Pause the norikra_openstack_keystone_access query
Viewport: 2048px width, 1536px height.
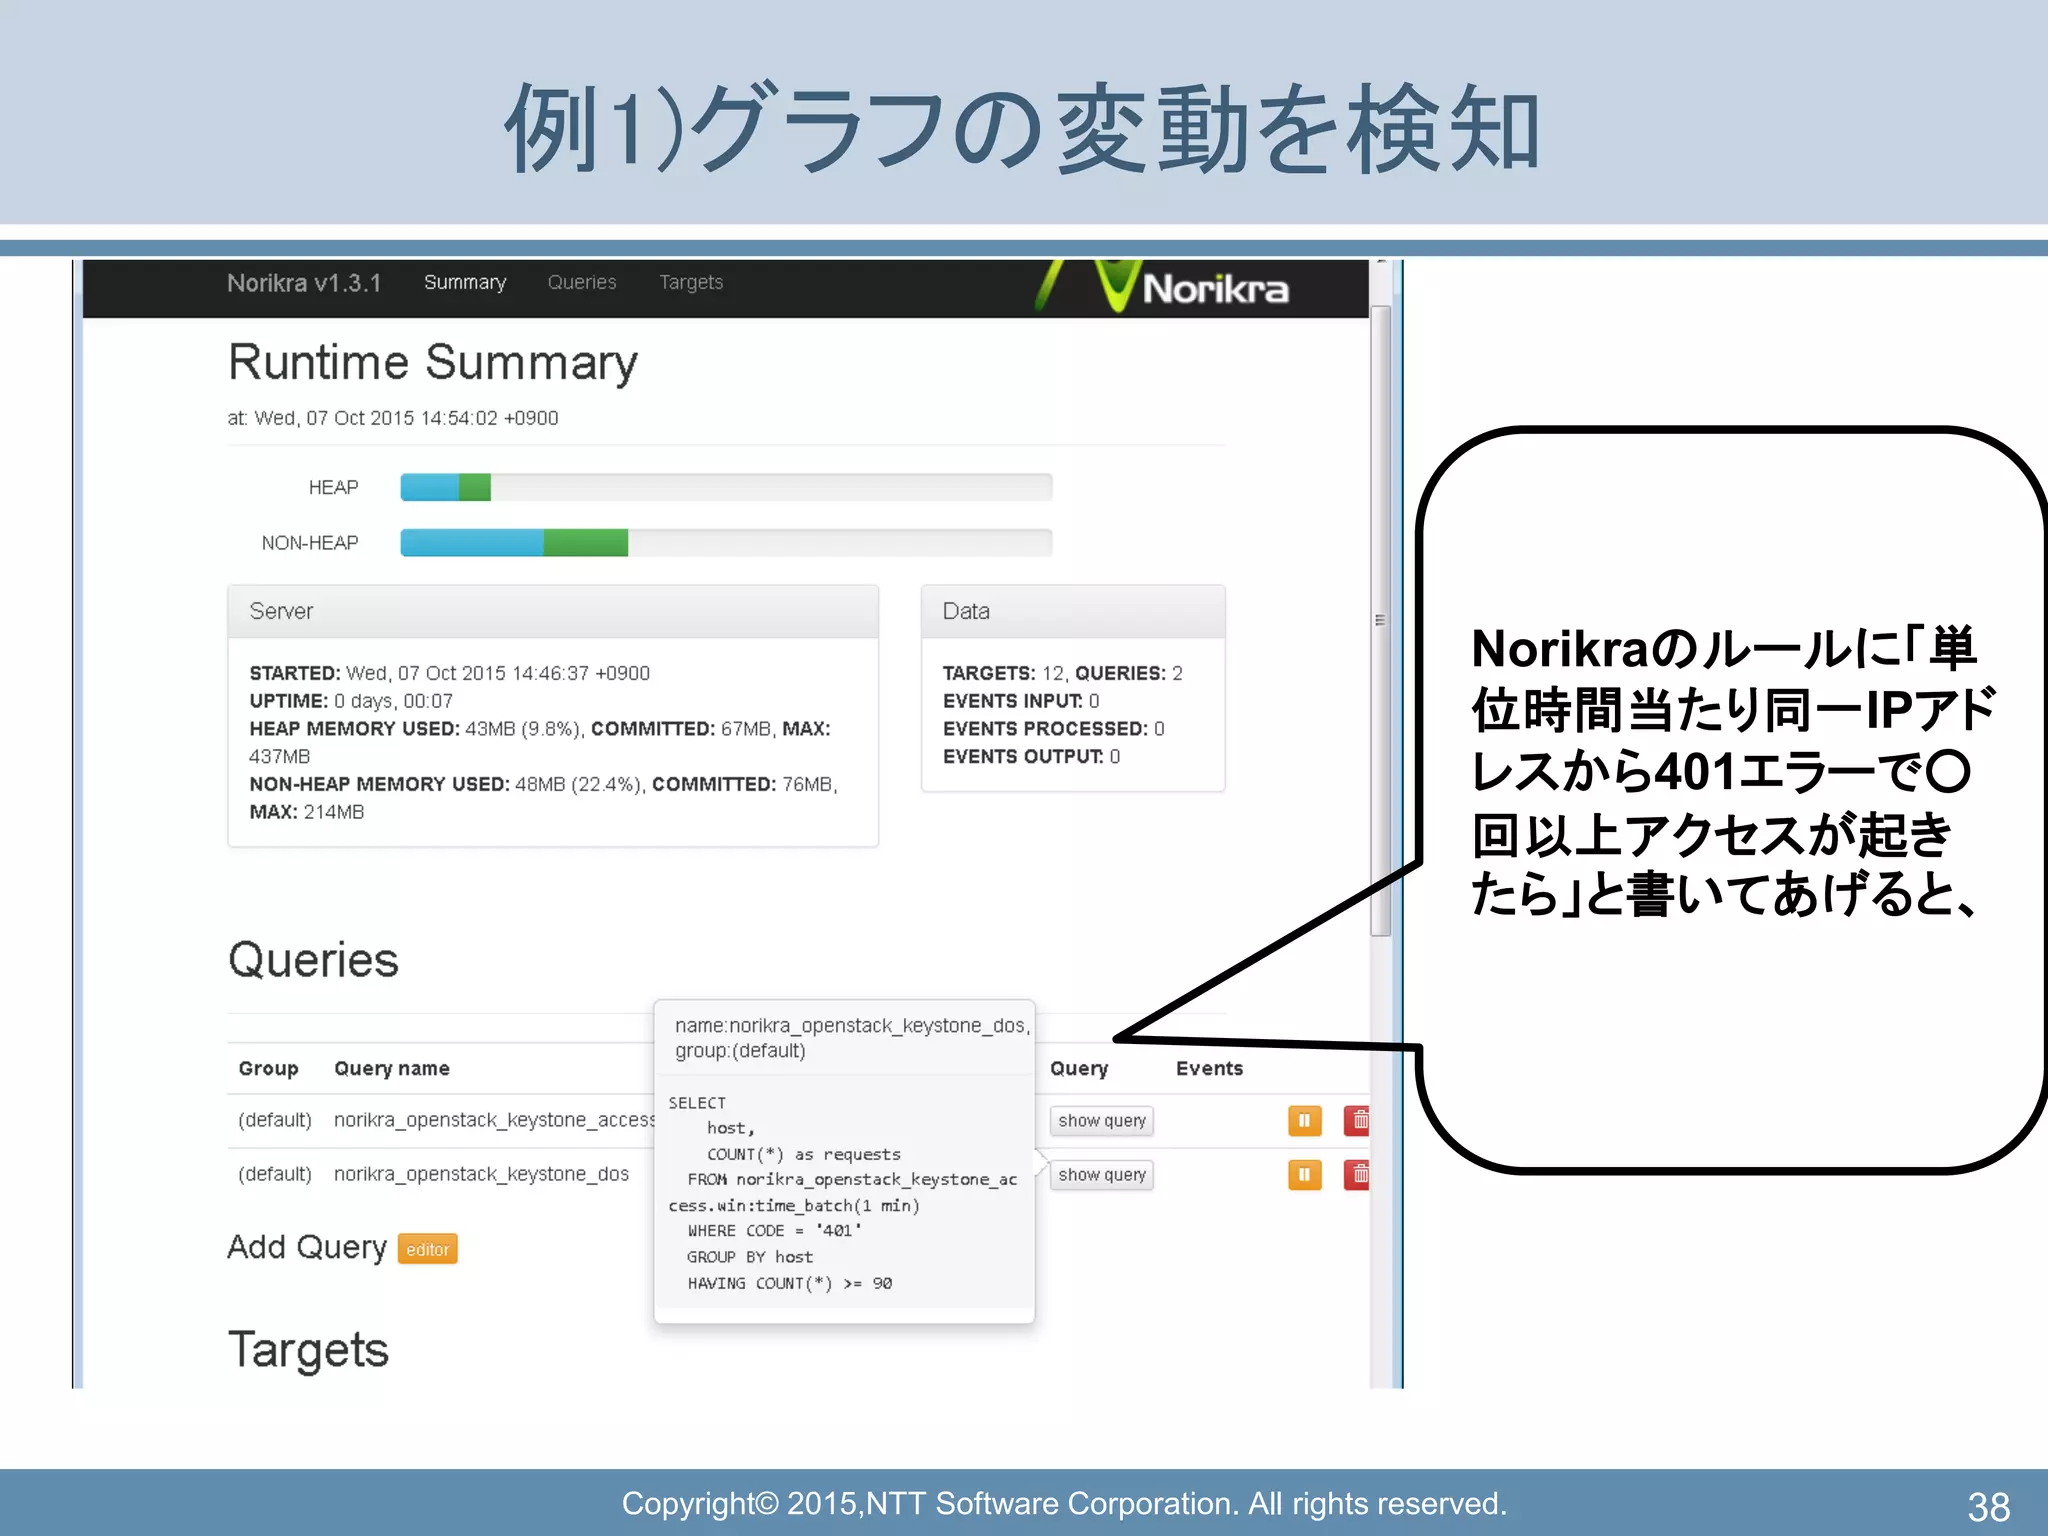pyautogui.click(x=1304, y=1121)
